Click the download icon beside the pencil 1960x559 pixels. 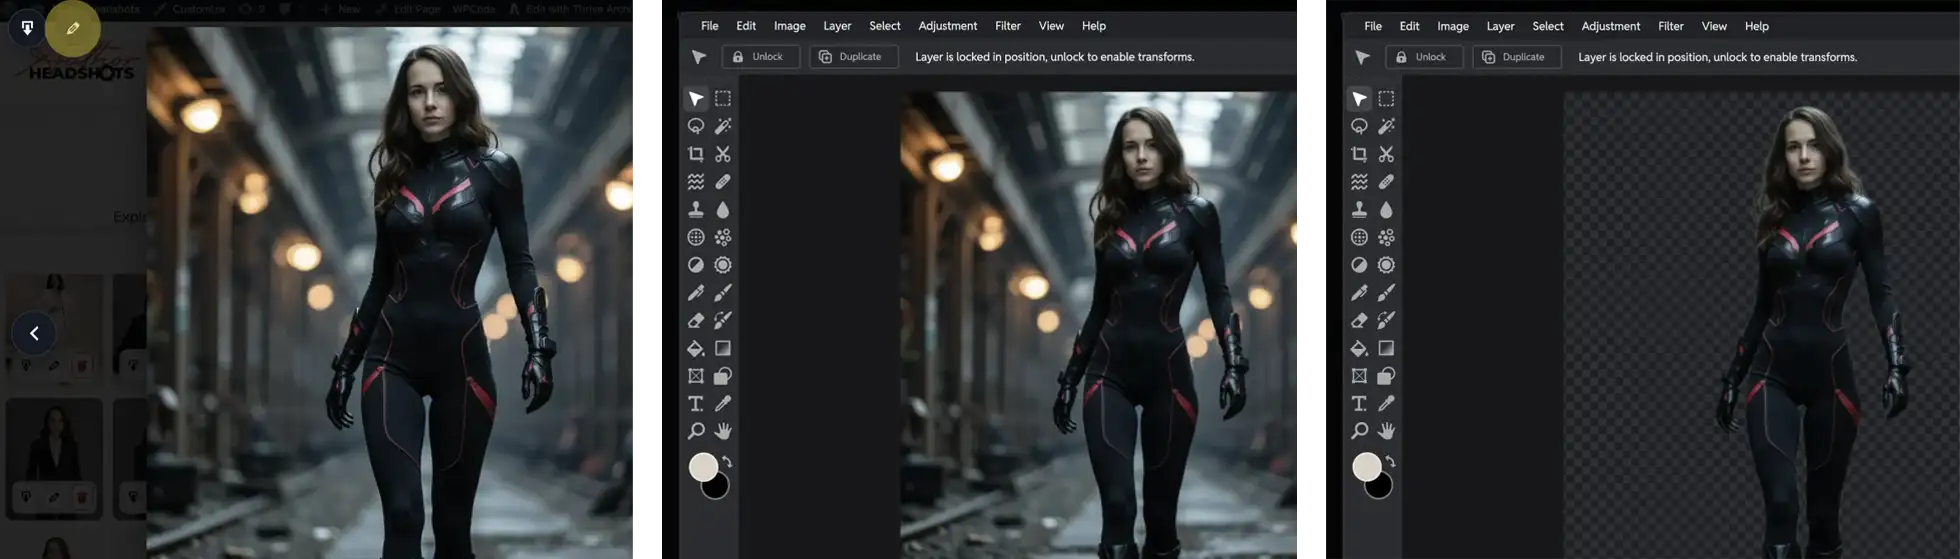coord(27,28)
